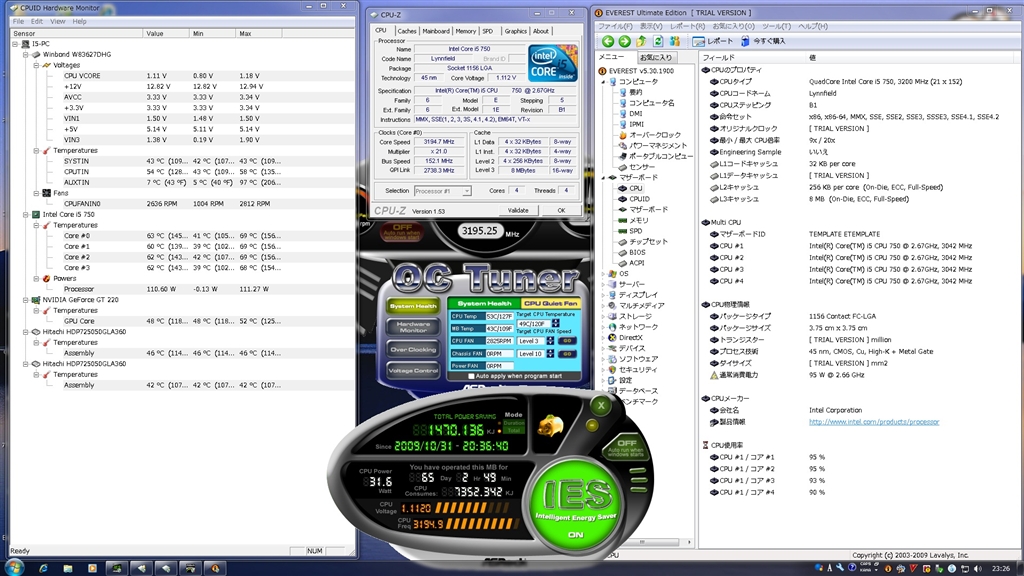Open the Target CPU FAN Speed Level 3 dropdown
The width and height of the screenshot is (1024, 576).
[x=533, y=341]
